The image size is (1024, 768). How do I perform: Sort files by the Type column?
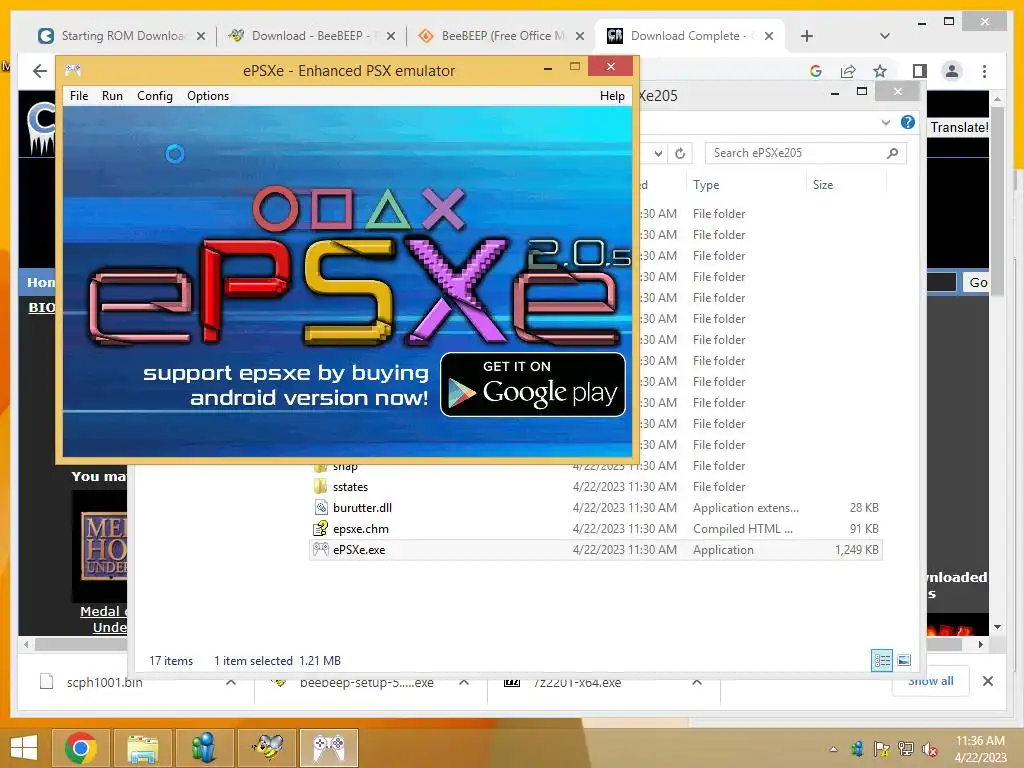click(746, 185)
